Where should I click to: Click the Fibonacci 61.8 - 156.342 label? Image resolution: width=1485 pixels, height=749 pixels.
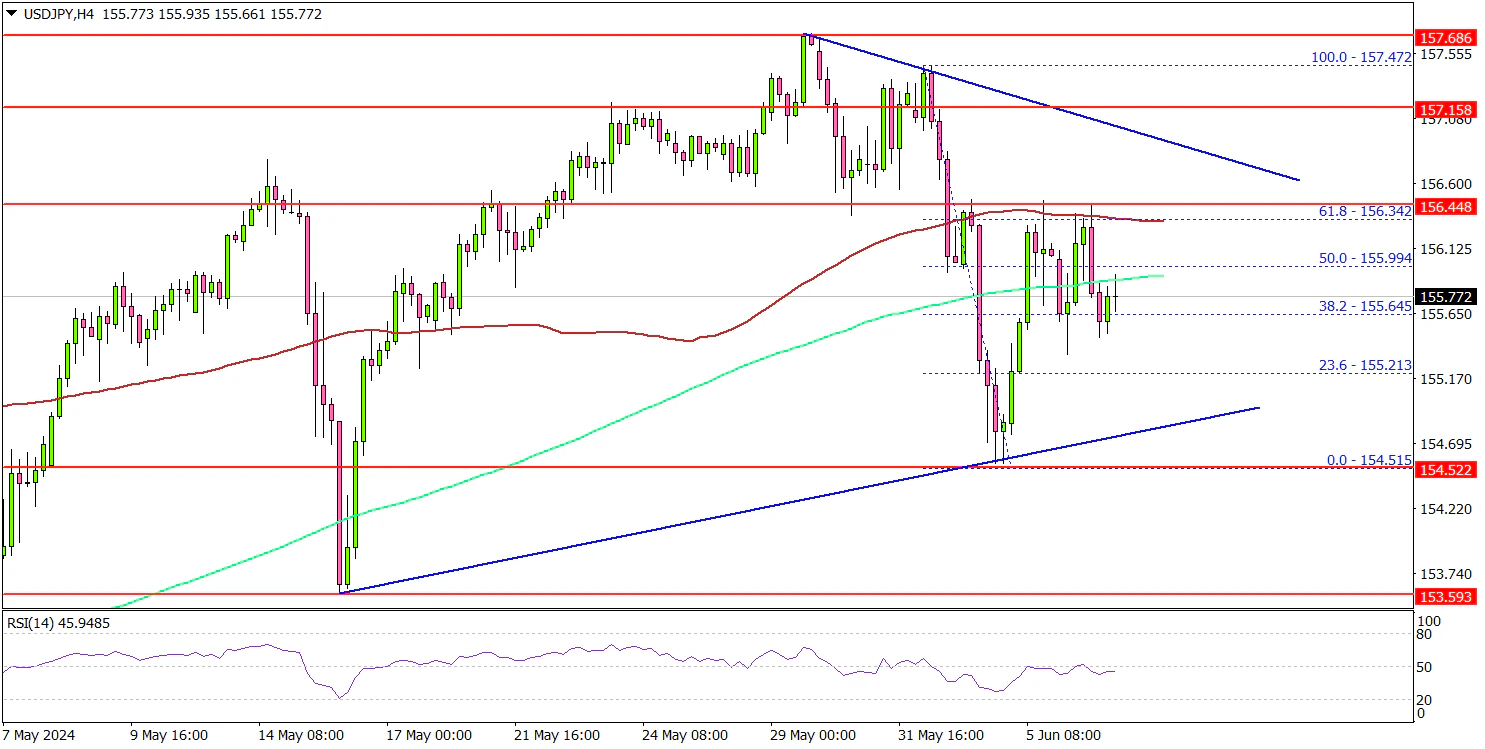coord(1365,212)
